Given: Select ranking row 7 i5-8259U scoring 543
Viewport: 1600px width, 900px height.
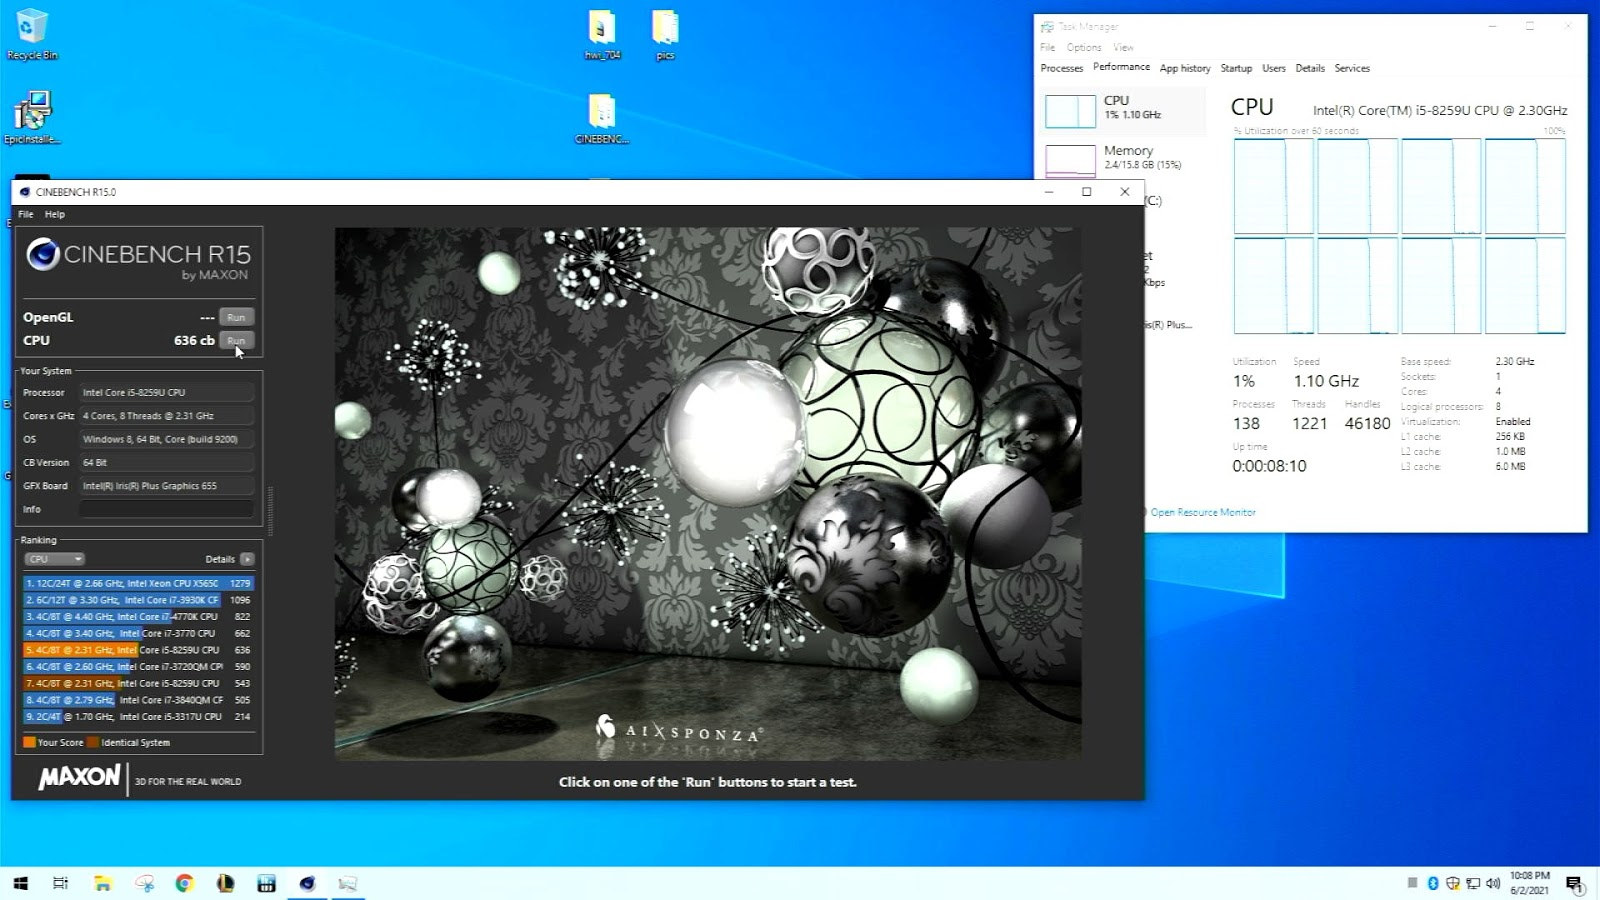Looking at the screenshot, I should click(x=139, y=683).
